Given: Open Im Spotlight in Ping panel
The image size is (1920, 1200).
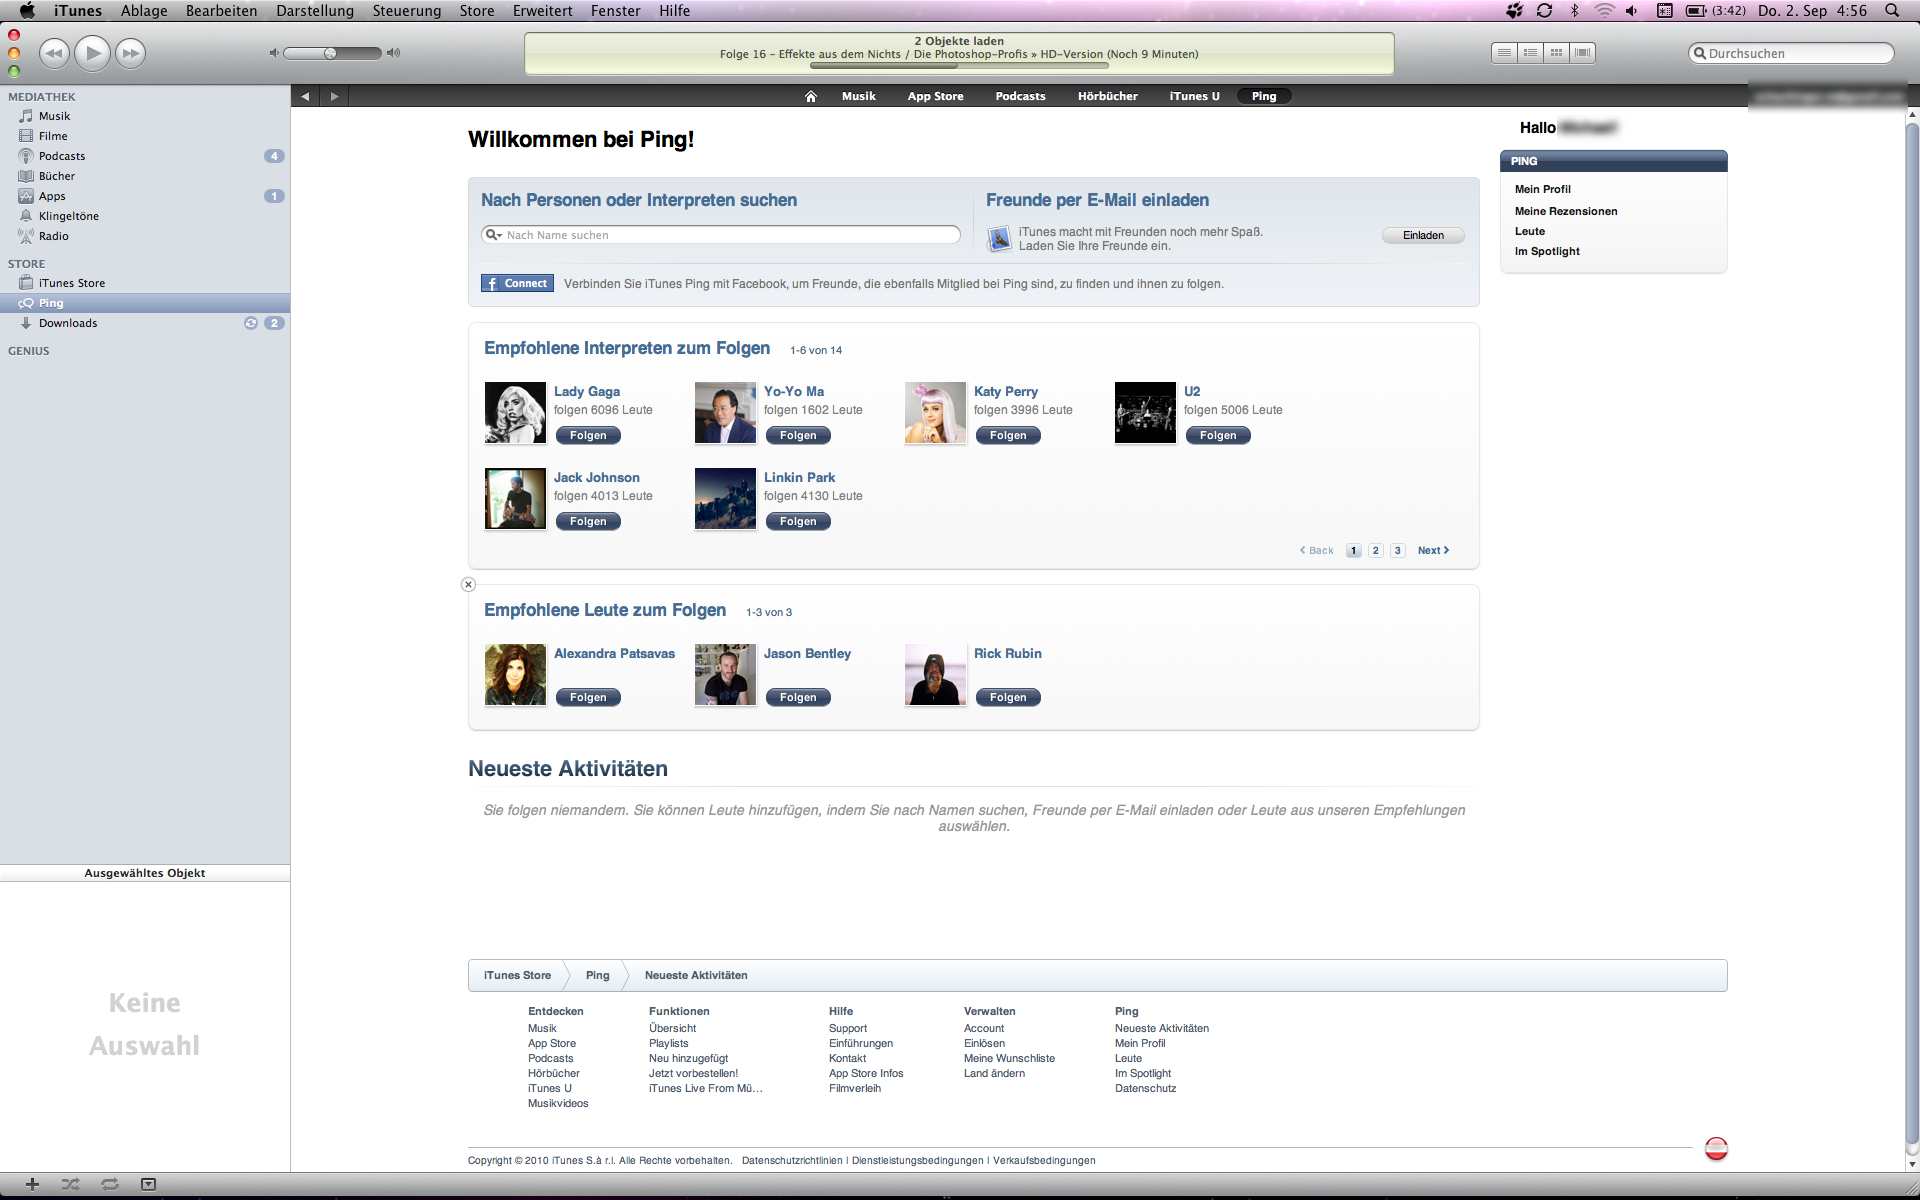Looking at the screenshot, I should [1547, 251].
